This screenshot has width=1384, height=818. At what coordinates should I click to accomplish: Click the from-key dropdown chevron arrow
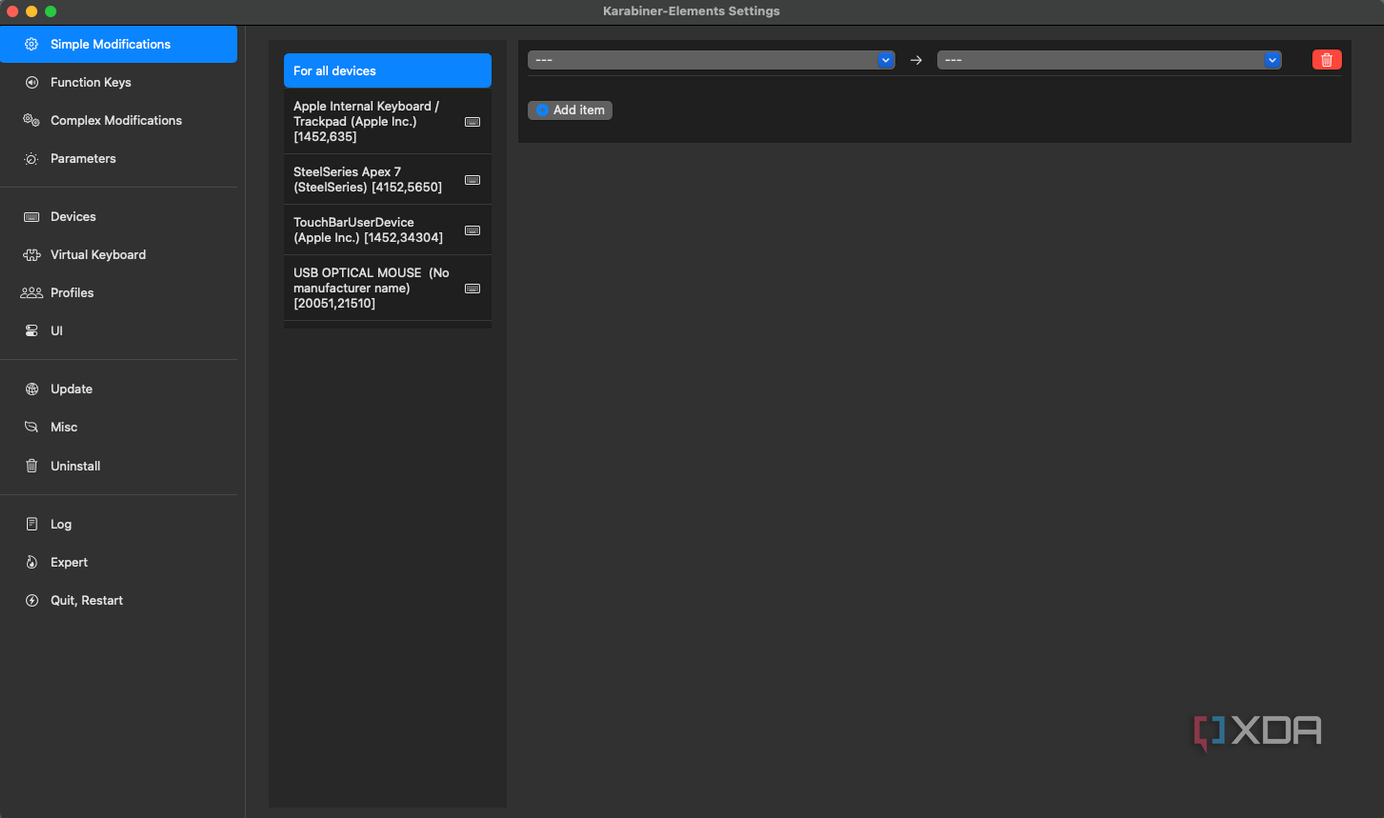(885, 60)
